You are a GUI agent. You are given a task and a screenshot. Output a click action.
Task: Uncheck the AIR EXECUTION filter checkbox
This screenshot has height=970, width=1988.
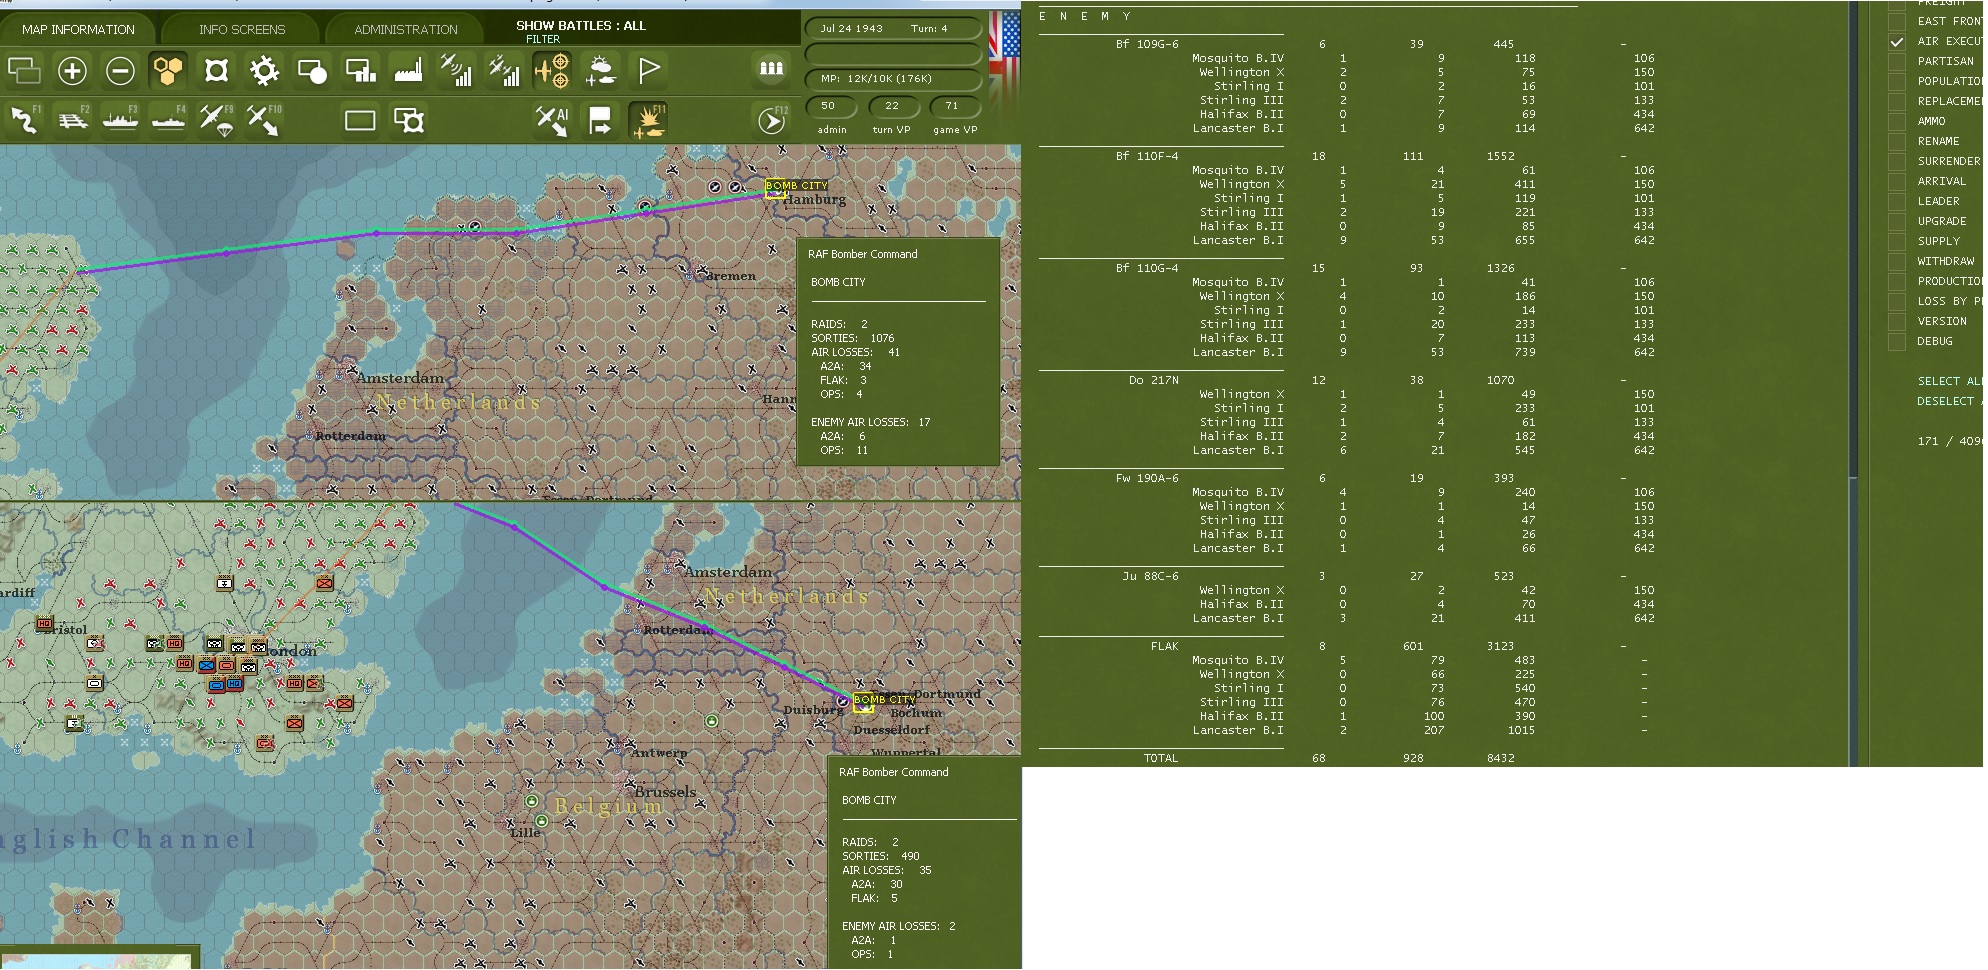[1896, 42]
